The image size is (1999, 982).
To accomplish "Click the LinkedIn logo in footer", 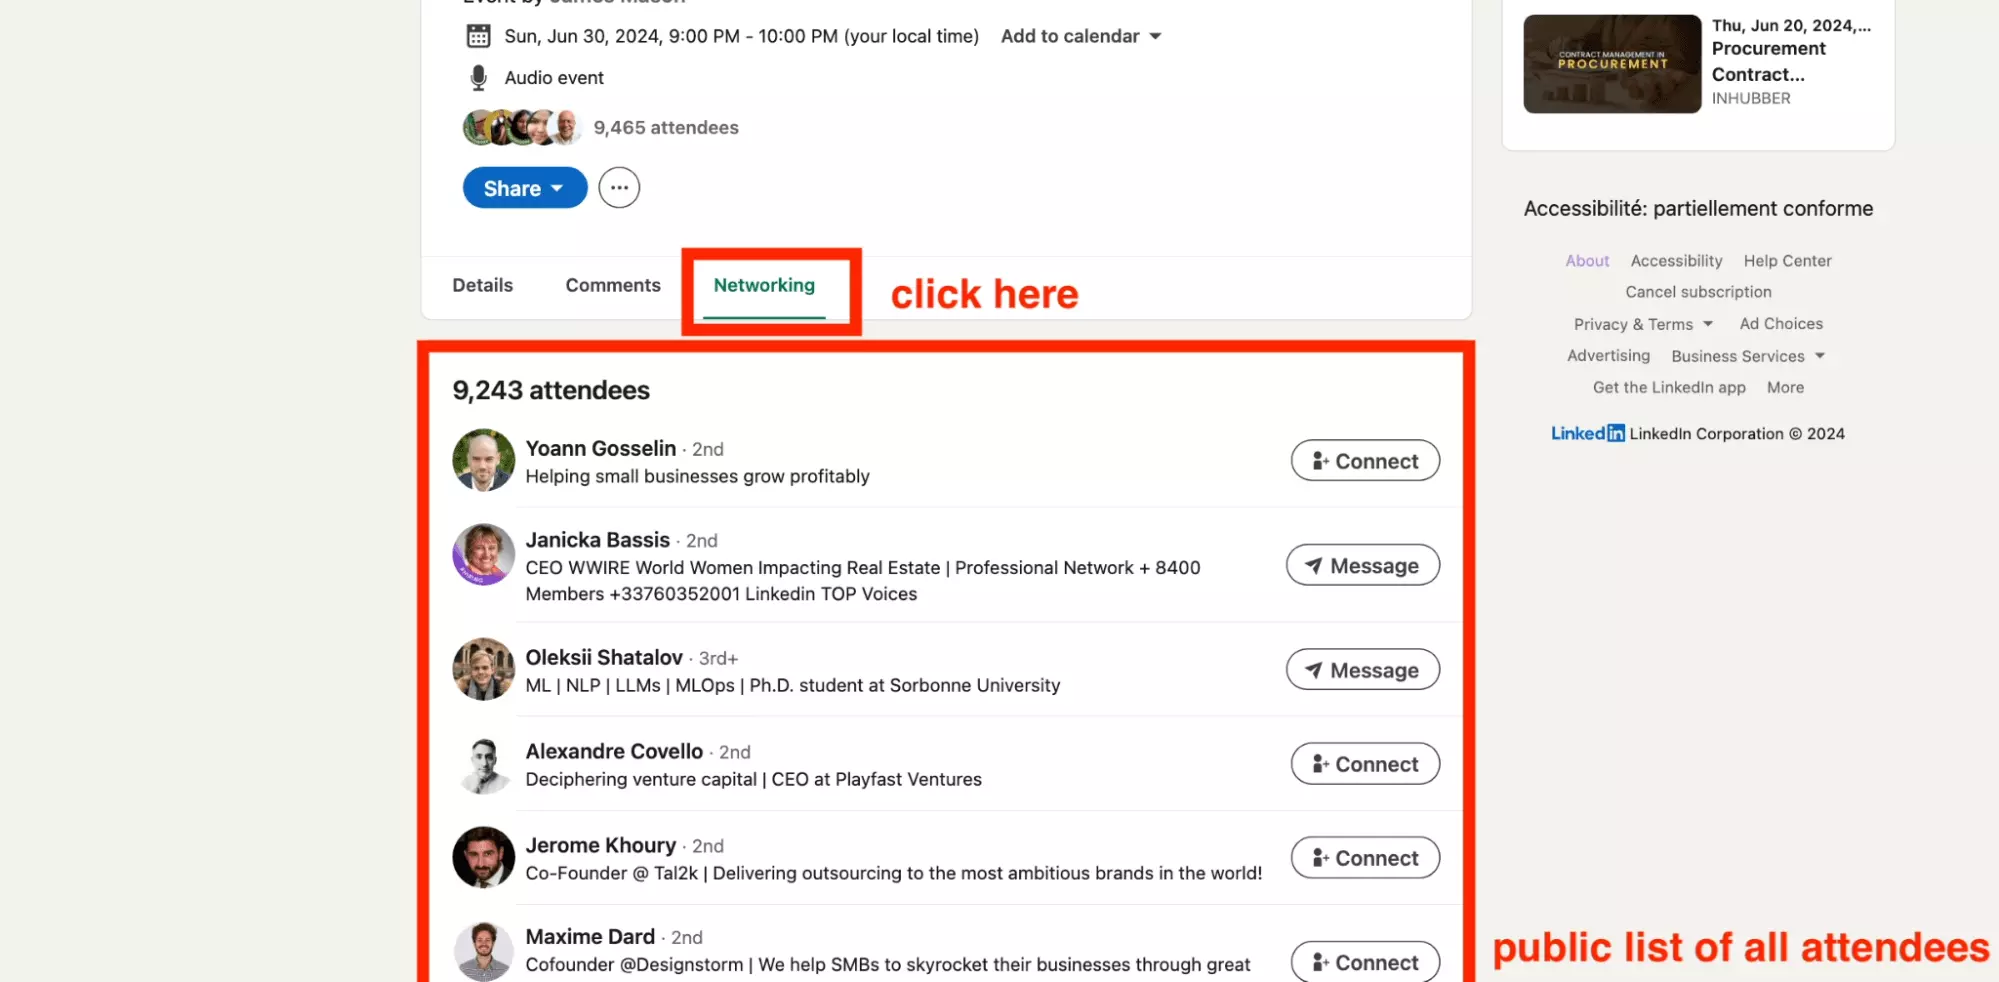I will point(1587,433).
